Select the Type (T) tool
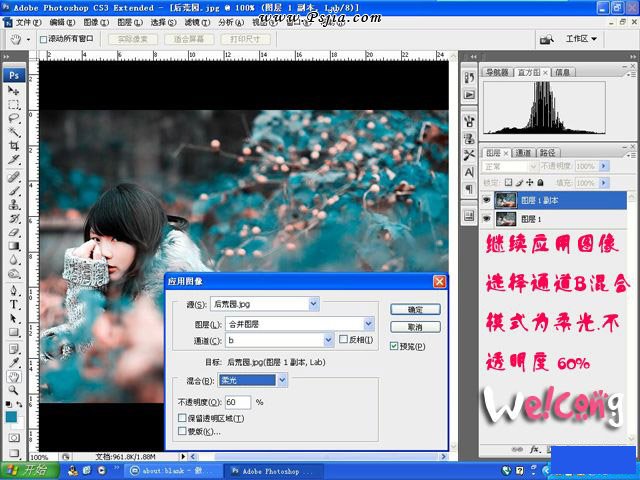This screenshot has height=480, width=640. [14, 304]
